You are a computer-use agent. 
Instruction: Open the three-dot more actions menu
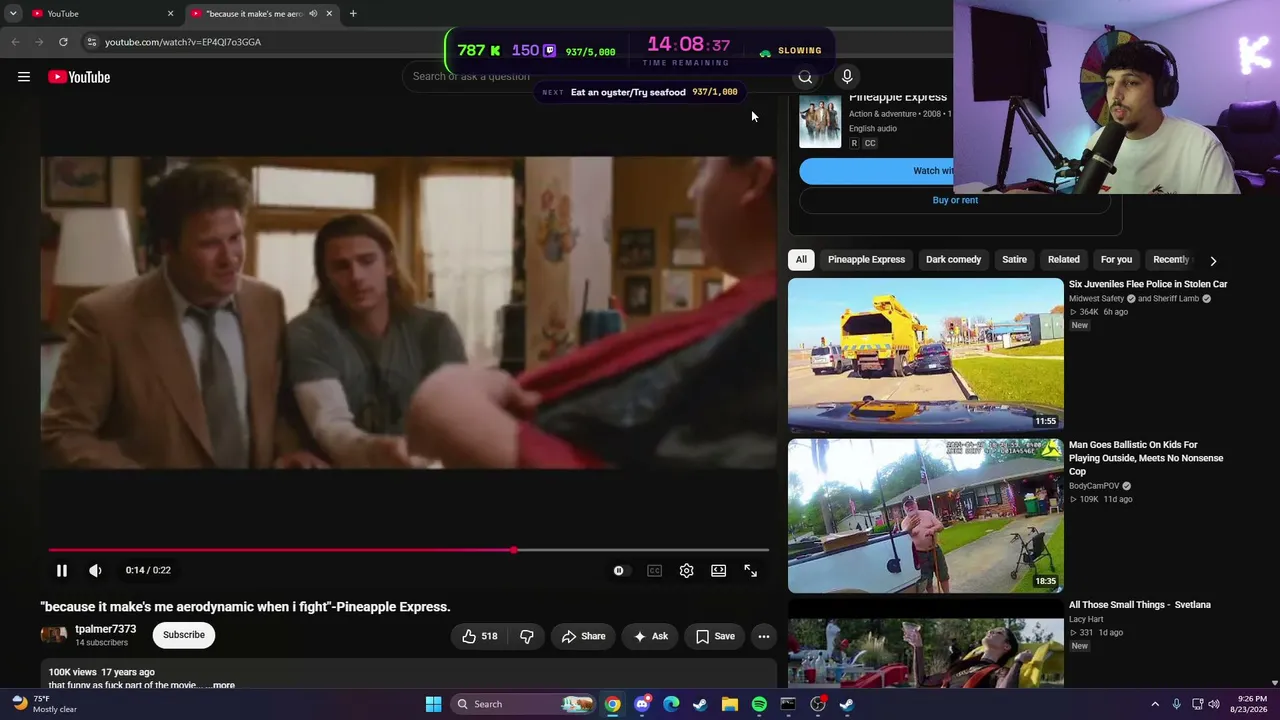click(763, 636)
